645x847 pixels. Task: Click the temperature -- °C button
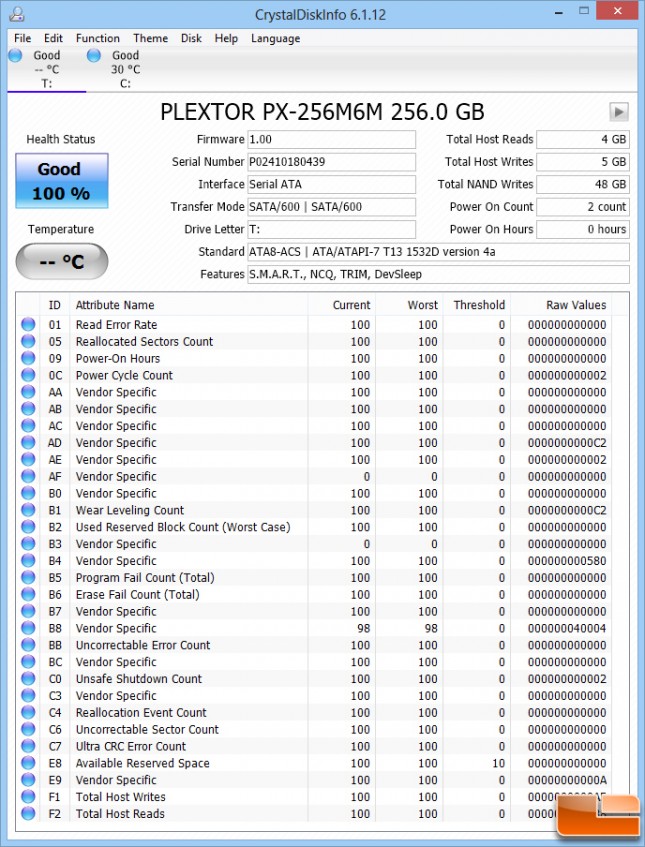tap(62, 261)
